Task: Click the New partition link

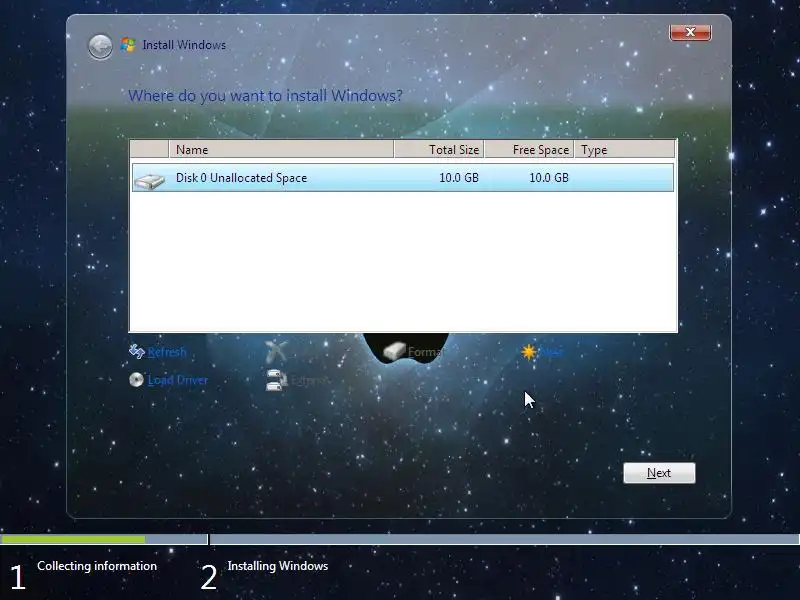Action: click(551, 352)
